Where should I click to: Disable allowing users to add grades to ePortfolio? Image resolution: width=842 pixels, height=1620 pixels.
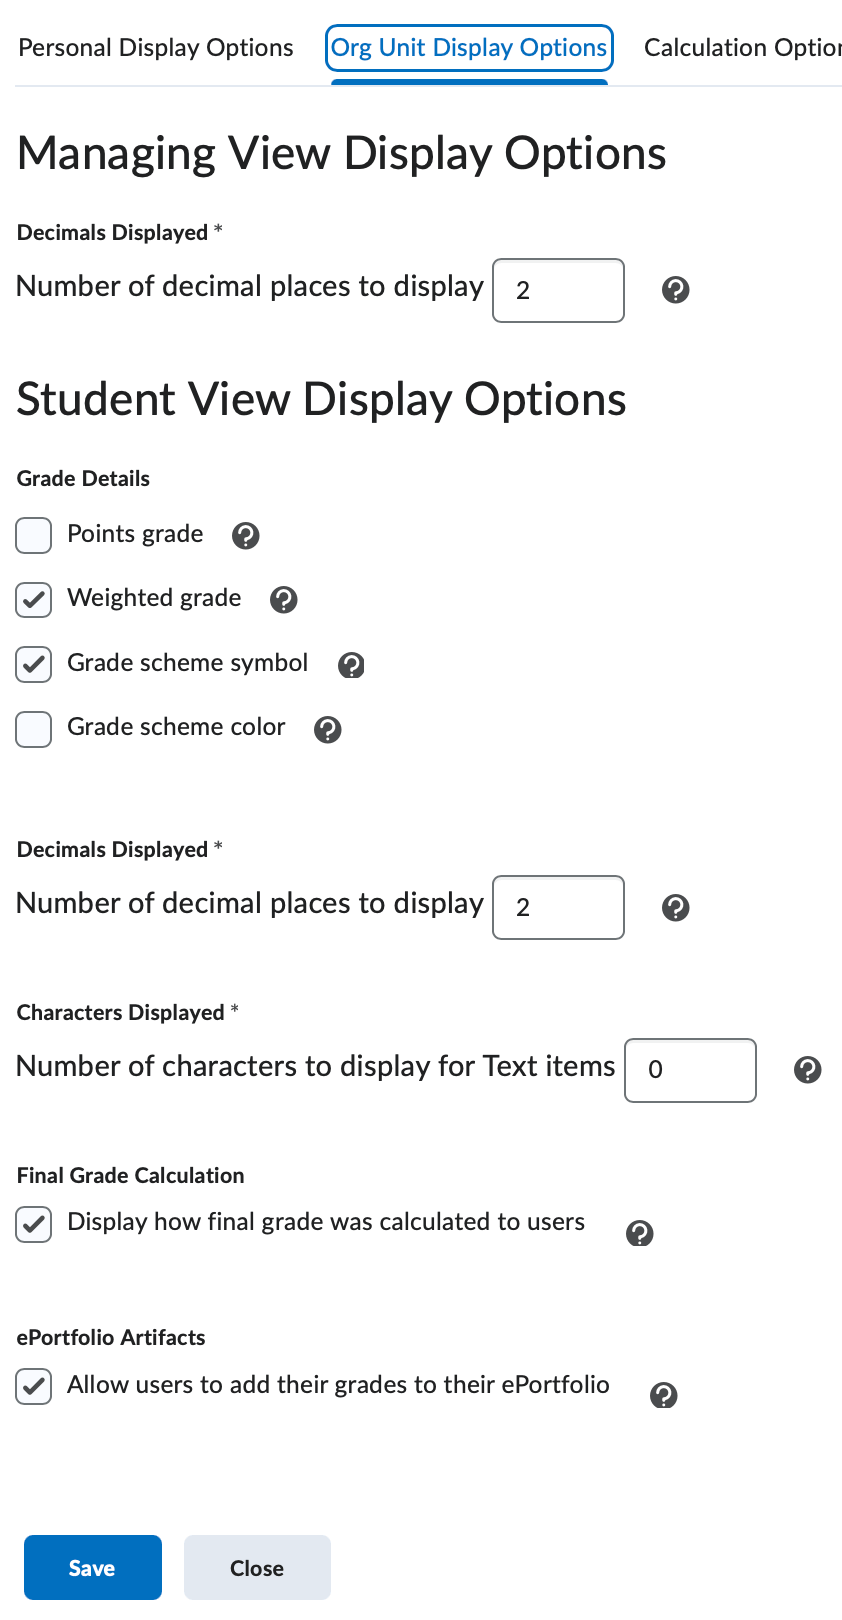click(x=33, y=1386)
